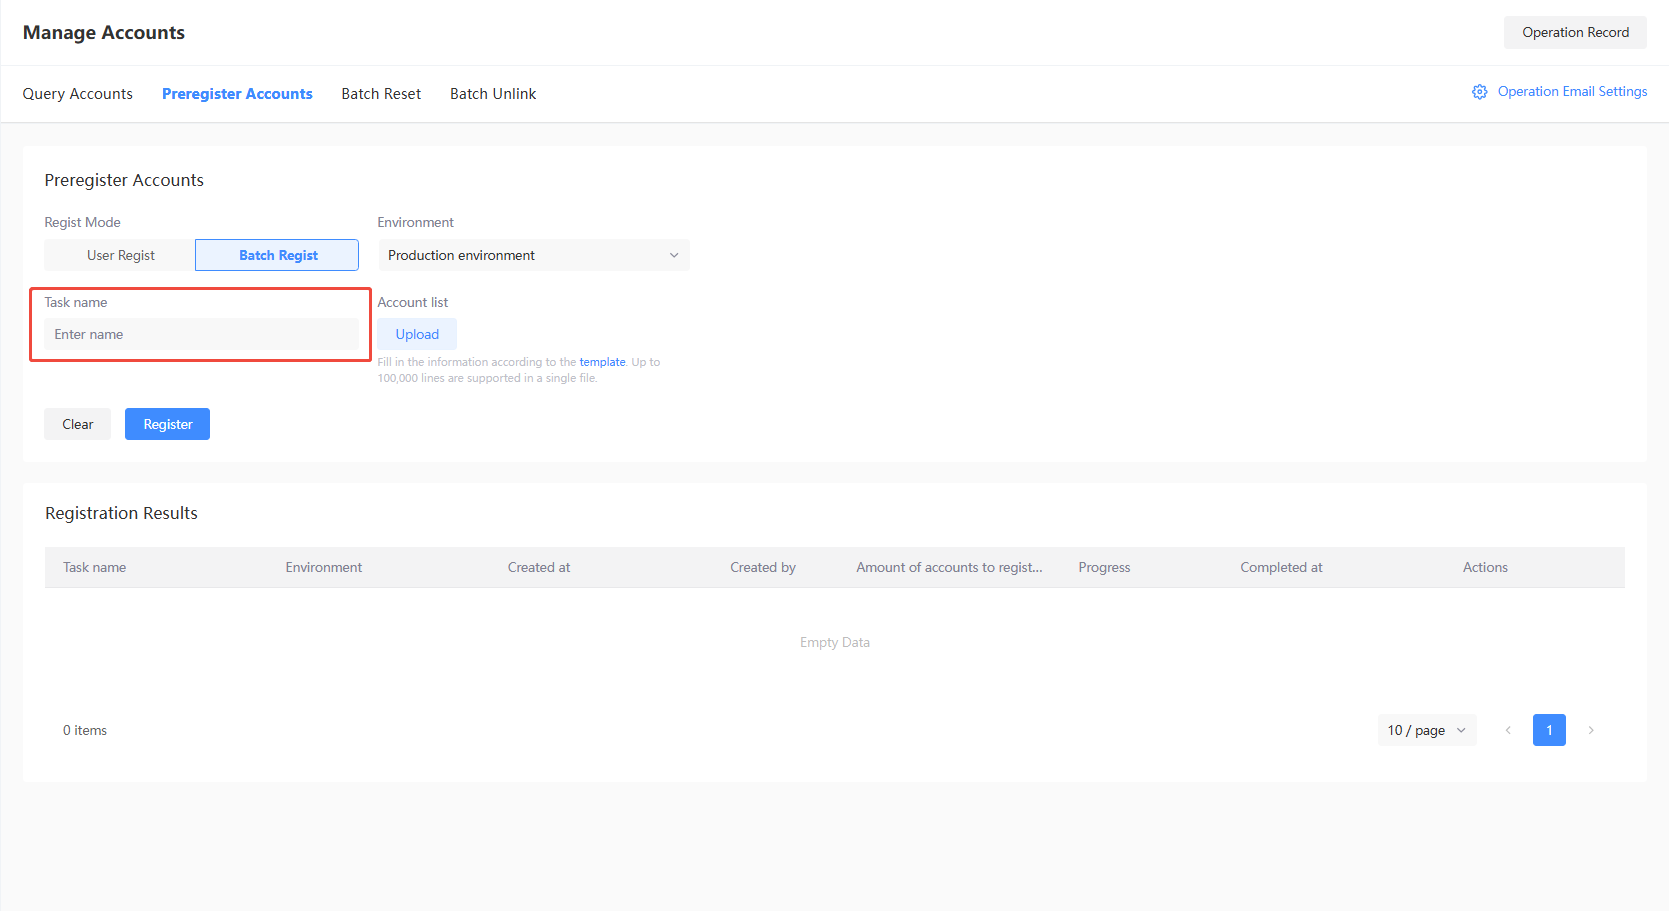Screen dimensions: 1669x911
Task: Switch to the Query Accounts tab
Action: tap(78, 94)
